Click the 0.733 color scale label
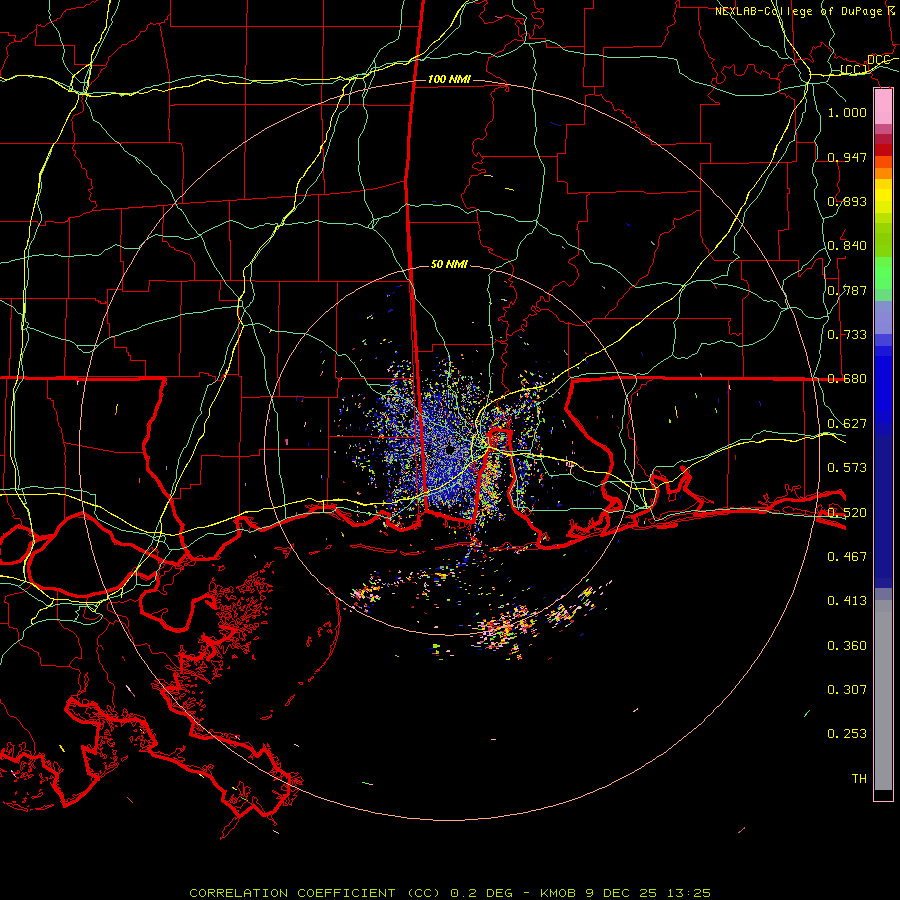Image resolution: width=900 pixels, height=900 pixels. pyautogui.click(x=847, y=335)
